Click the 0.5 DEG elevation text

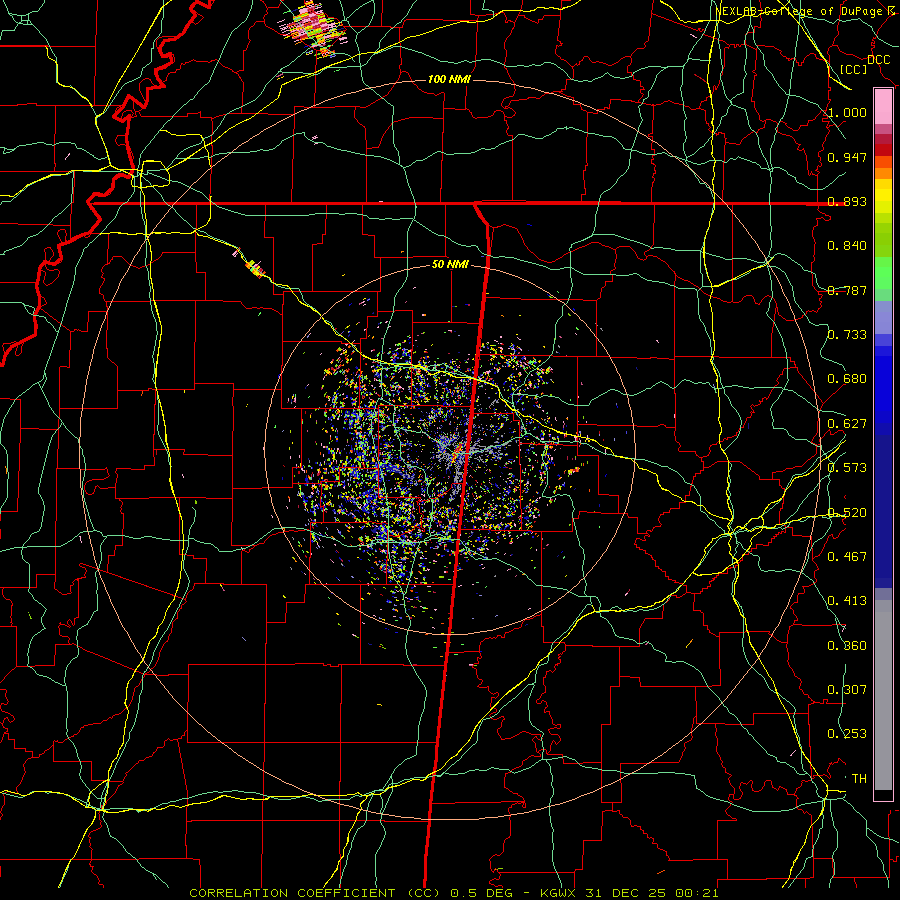[481, 893]
